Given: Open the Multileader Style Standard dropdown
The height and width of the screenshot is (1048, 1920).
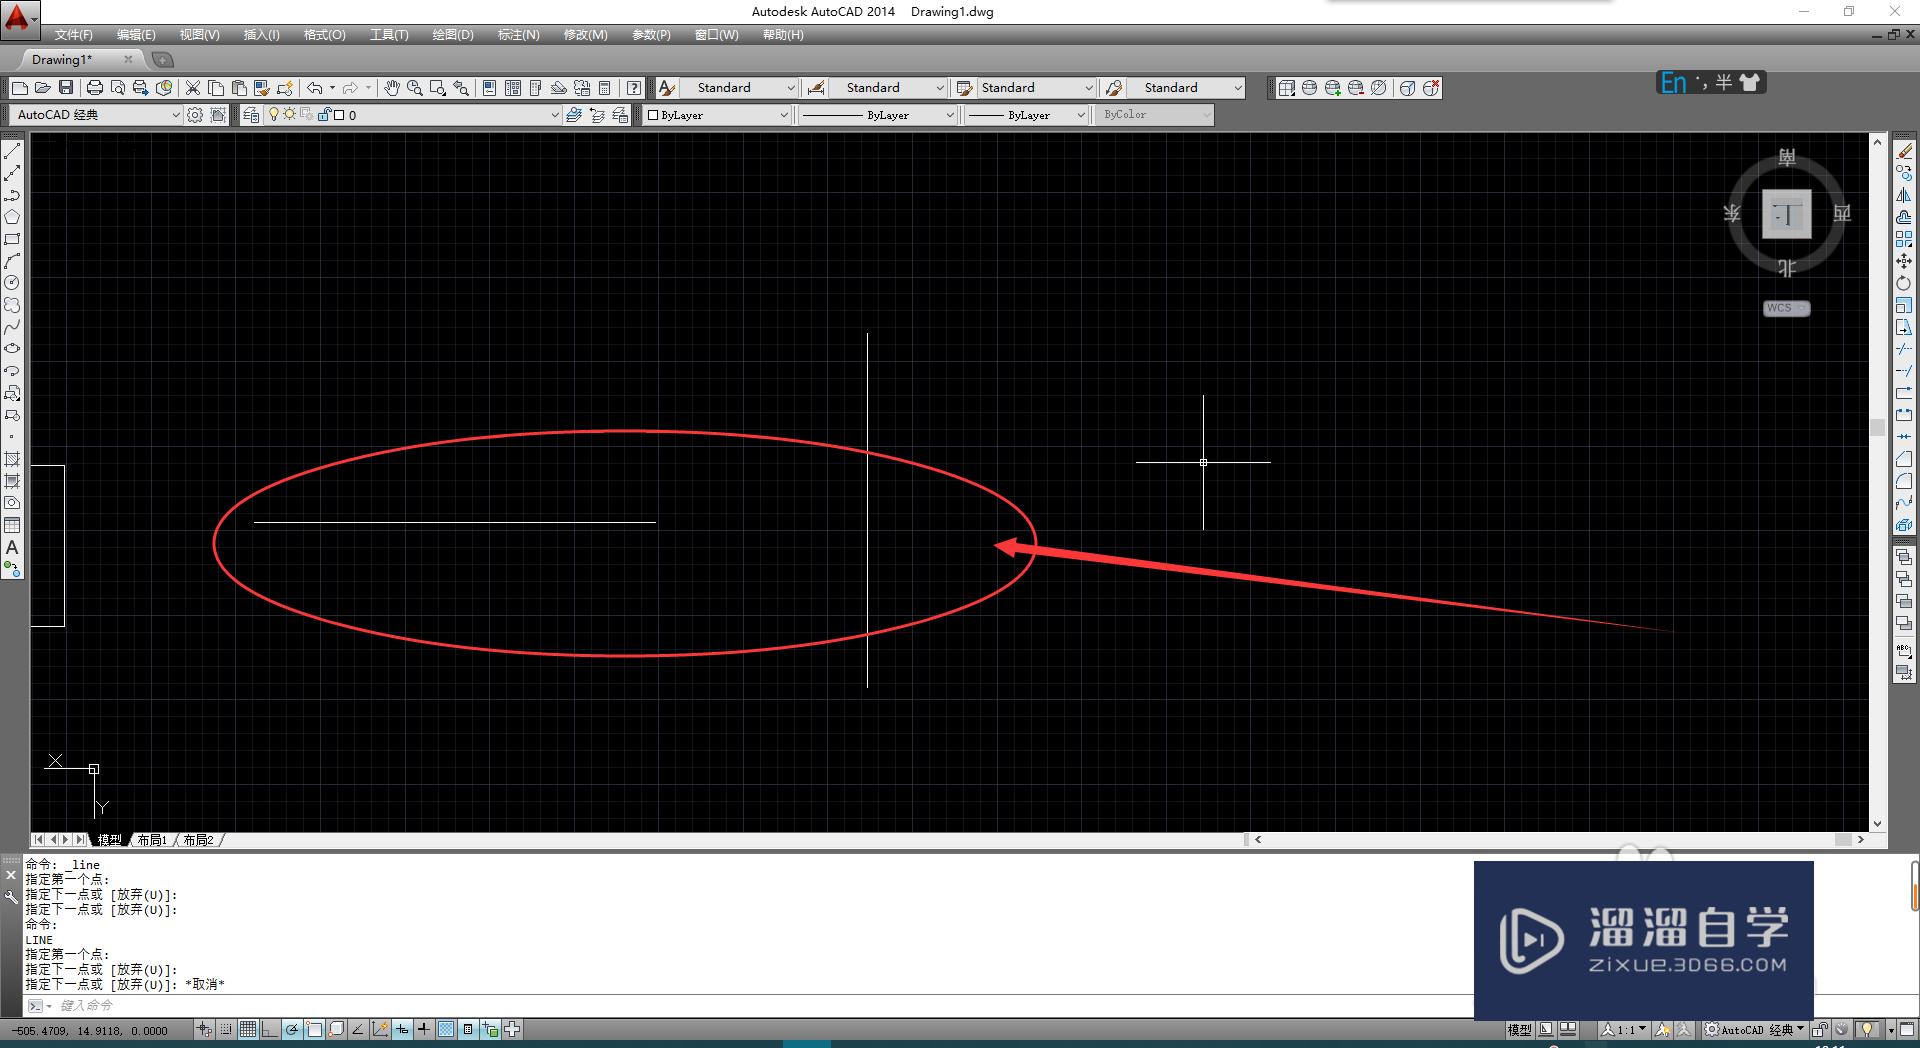Looking at the screenshot, I should tap(1186, 88).
